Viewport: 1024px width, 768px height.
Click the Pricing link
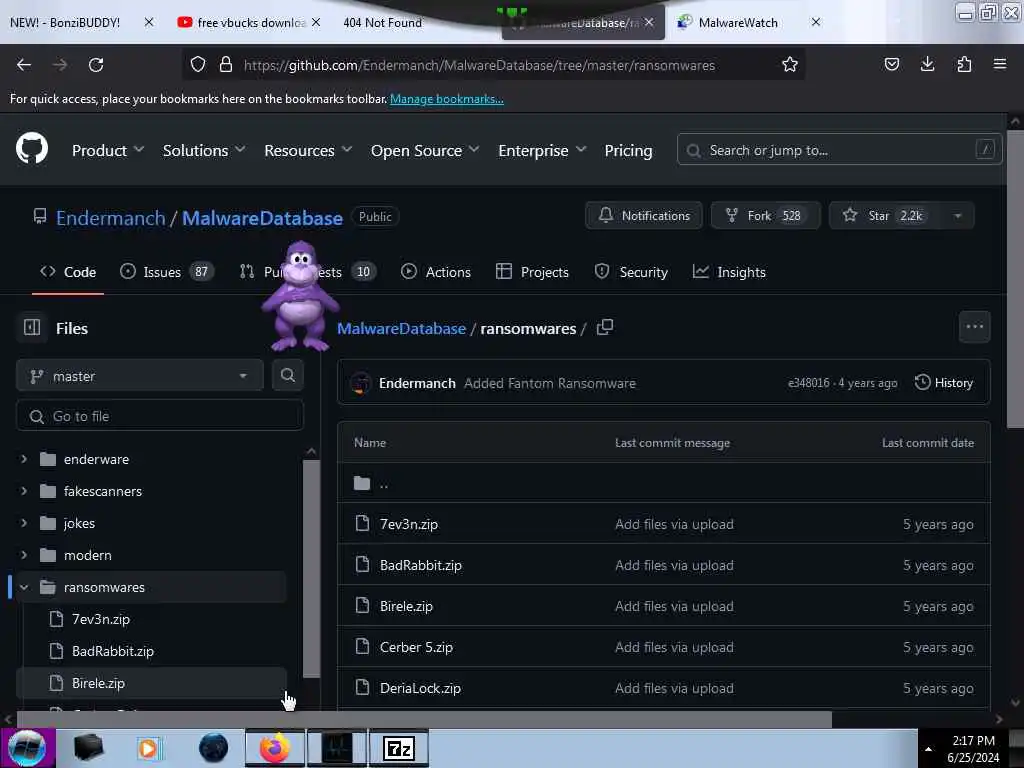click(628, 150)
